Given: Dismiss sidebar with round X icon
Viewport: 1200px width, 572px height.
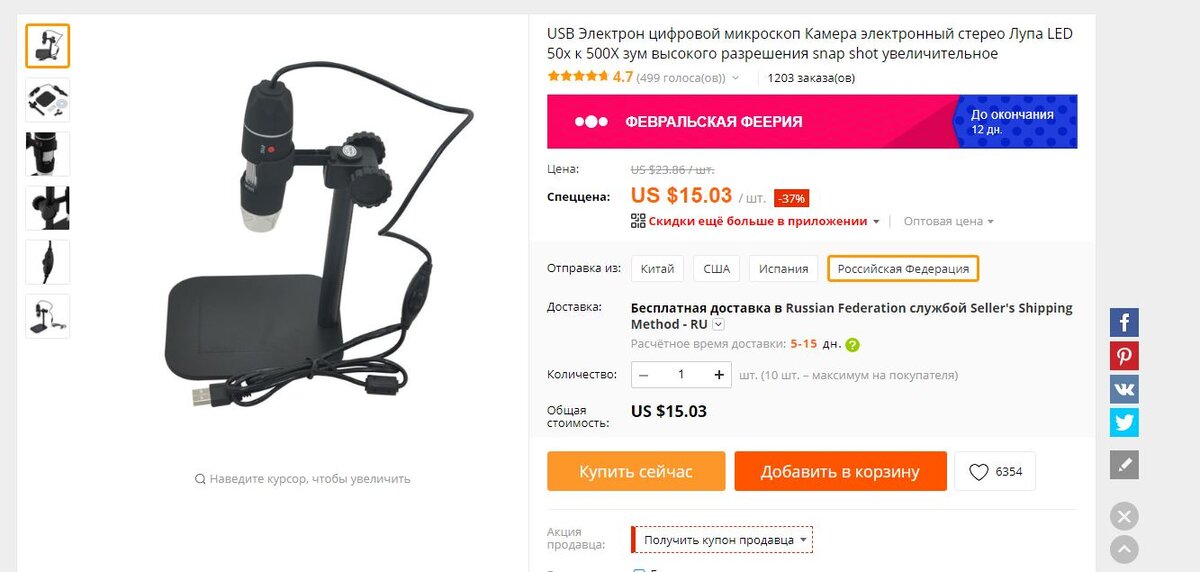Looking at the screenshot, I should tap(1124, 517).
